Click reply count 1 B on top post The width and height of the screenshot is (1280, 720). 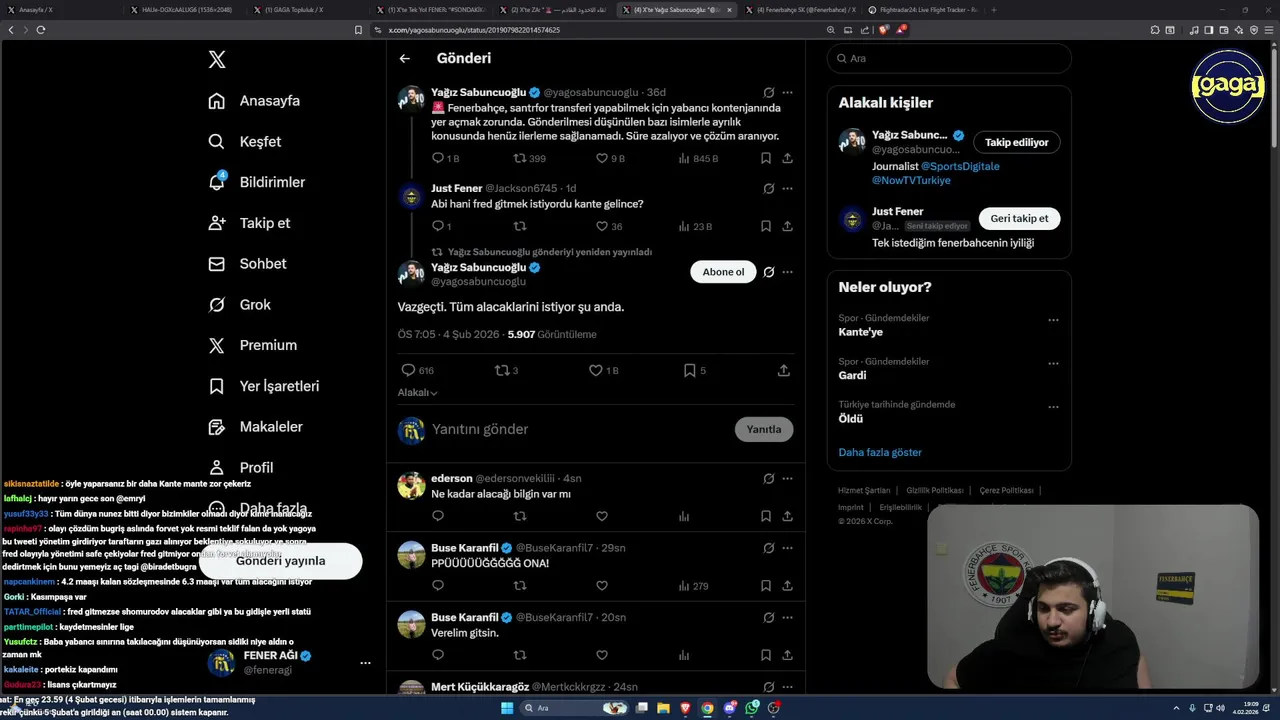click(x=445, y=158)
